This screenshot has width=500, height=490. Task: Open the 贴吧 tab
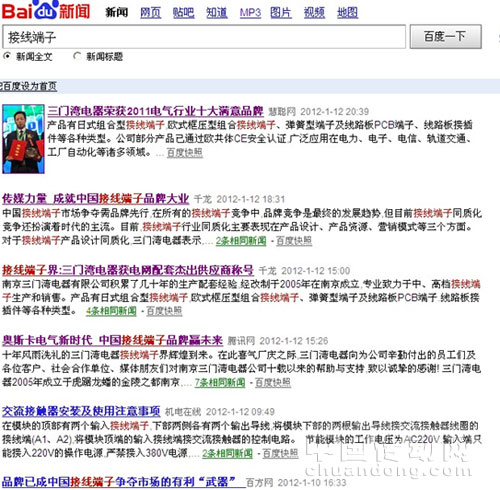coord(183,13)
